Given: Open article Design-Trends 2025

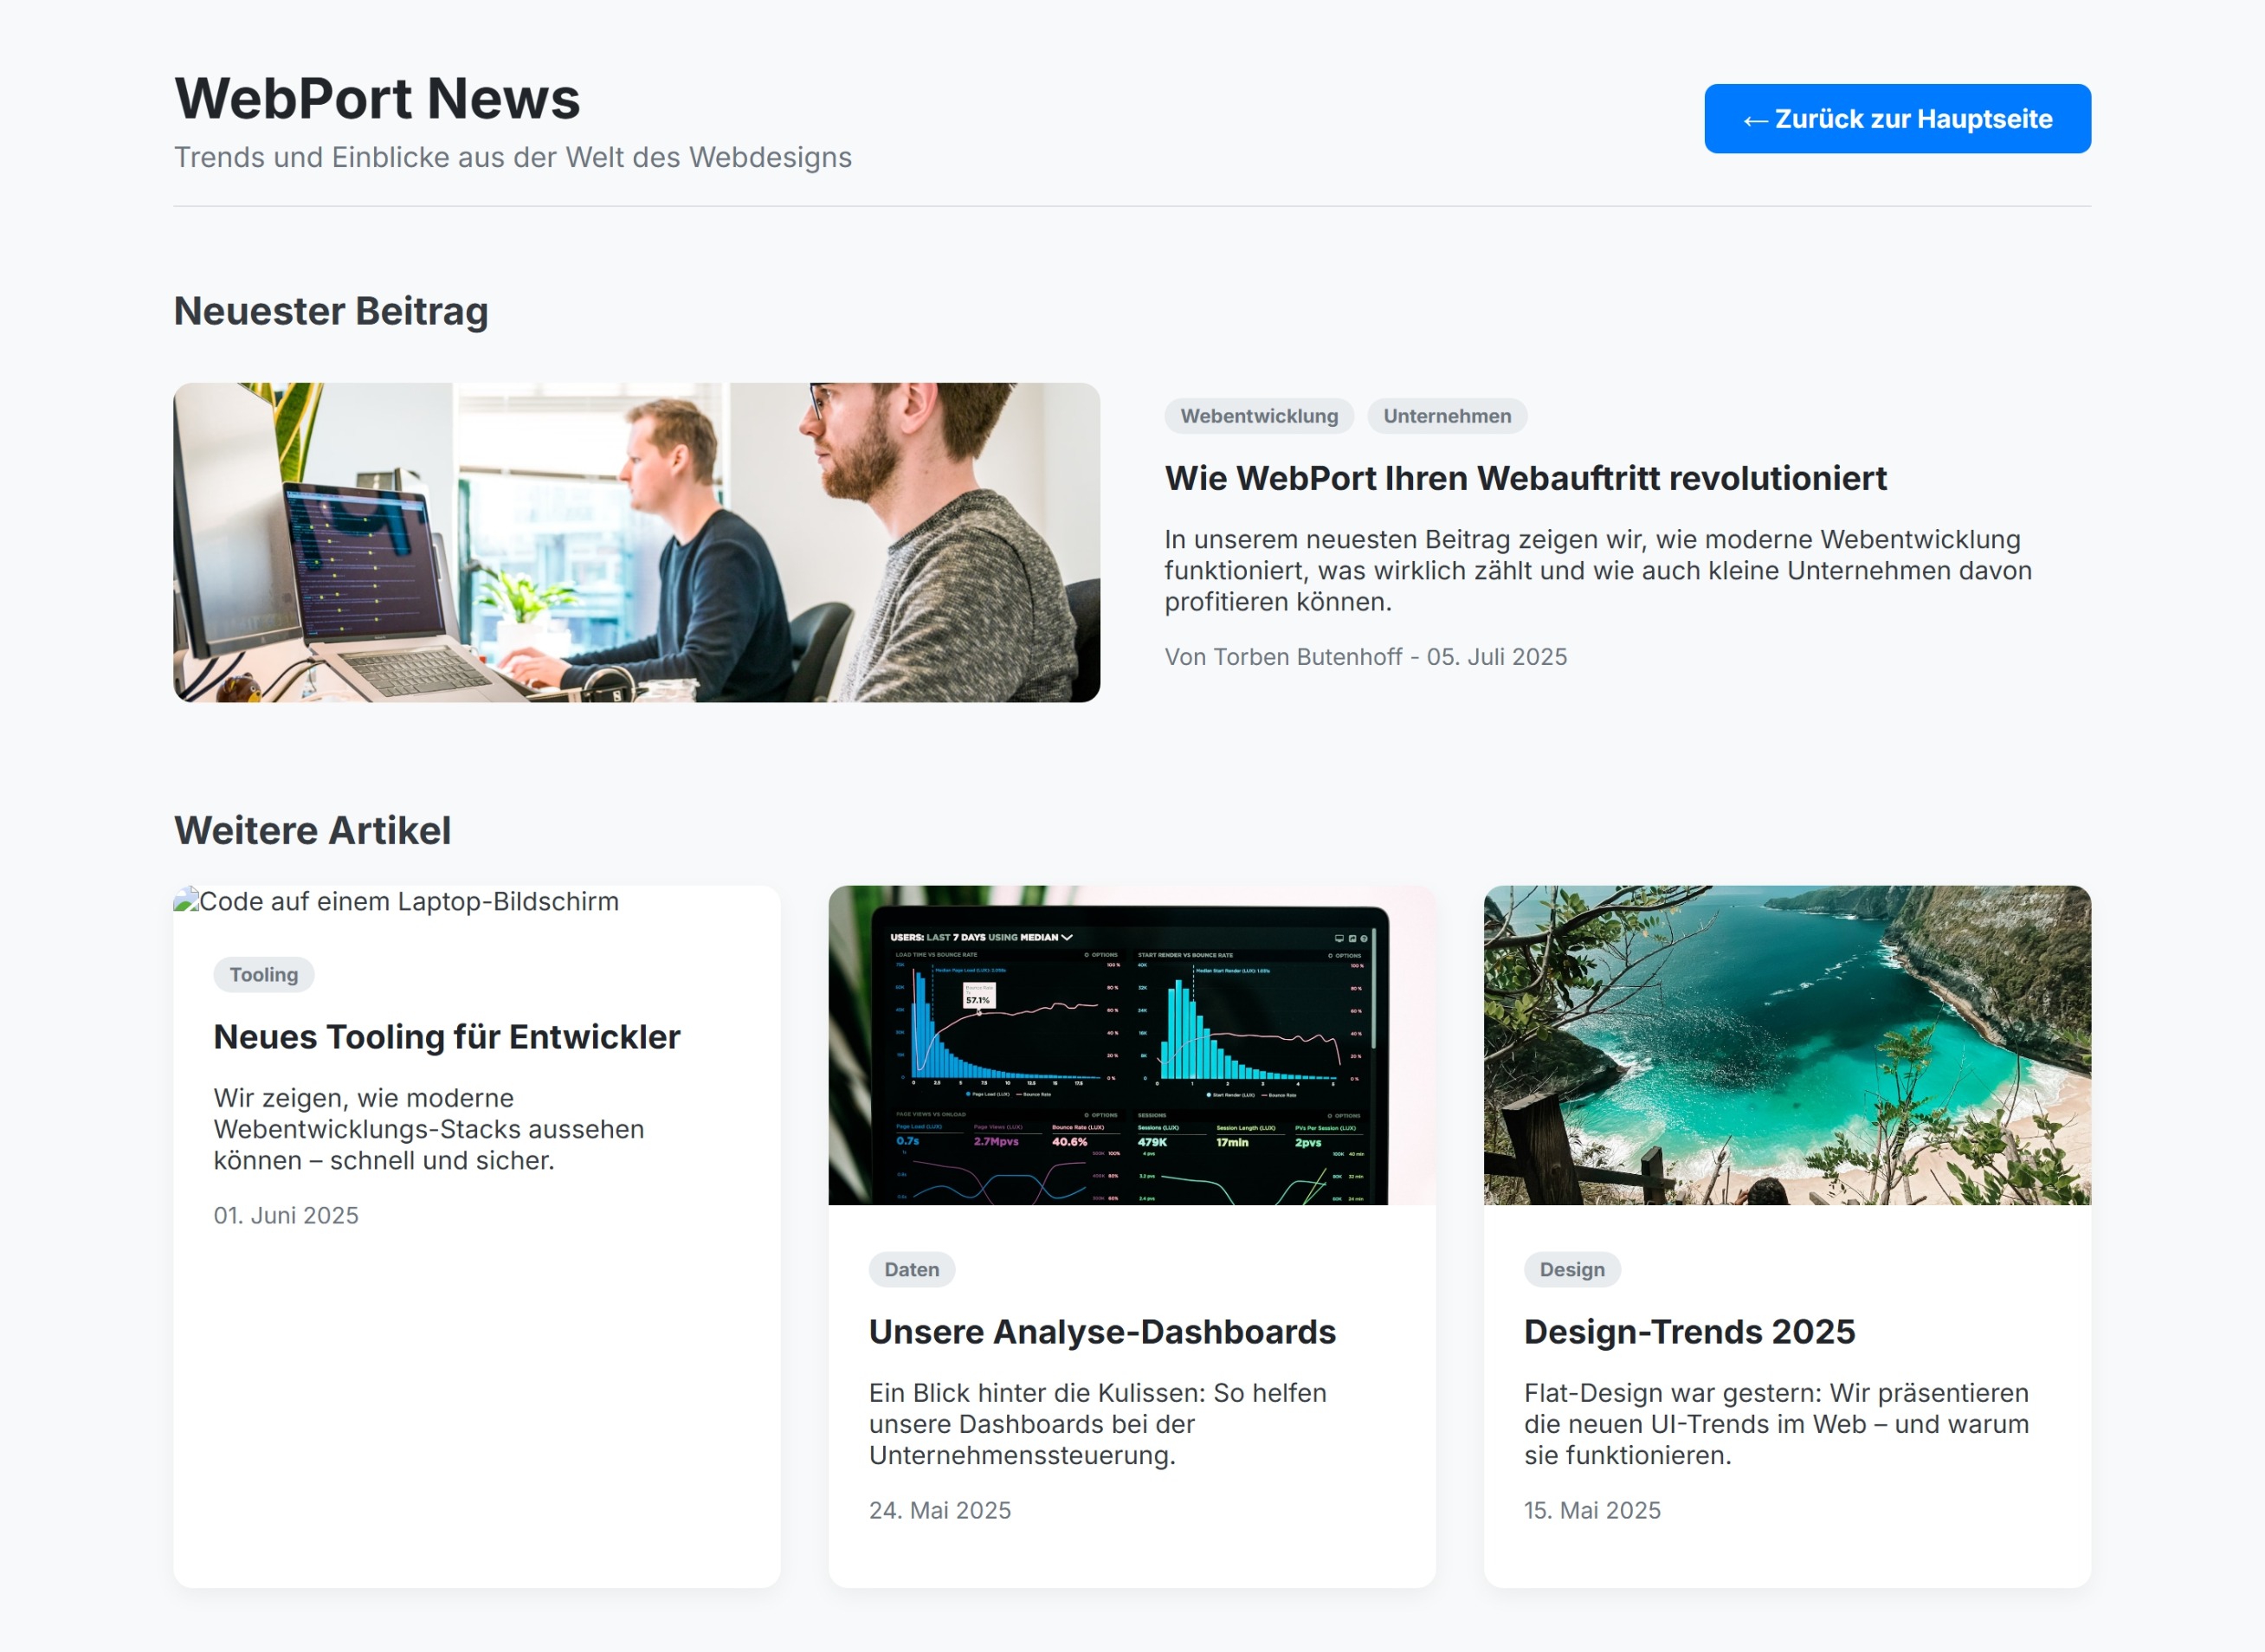Looking at the screenshot, I should click(x=1689, y=1332).
